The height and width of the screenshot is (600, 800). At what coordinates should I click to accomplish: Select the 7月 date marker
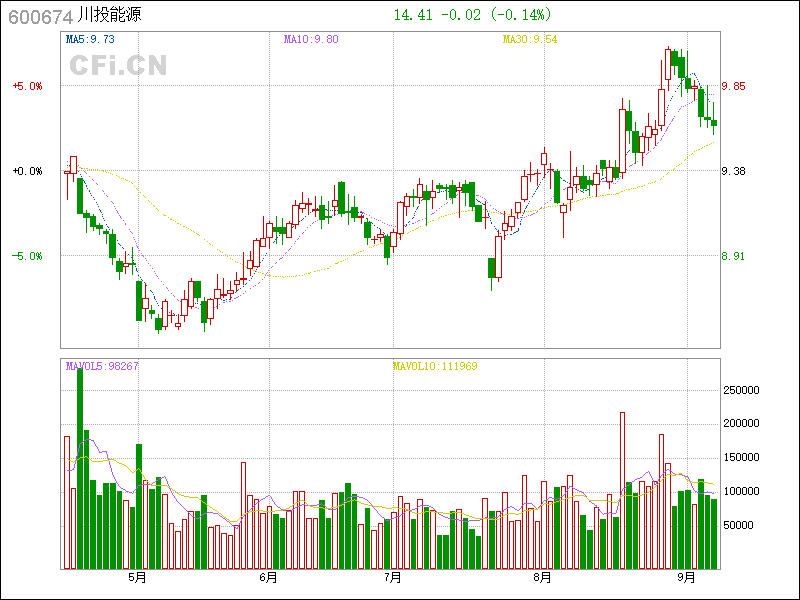pyautogui.click(x=393, y=577)
